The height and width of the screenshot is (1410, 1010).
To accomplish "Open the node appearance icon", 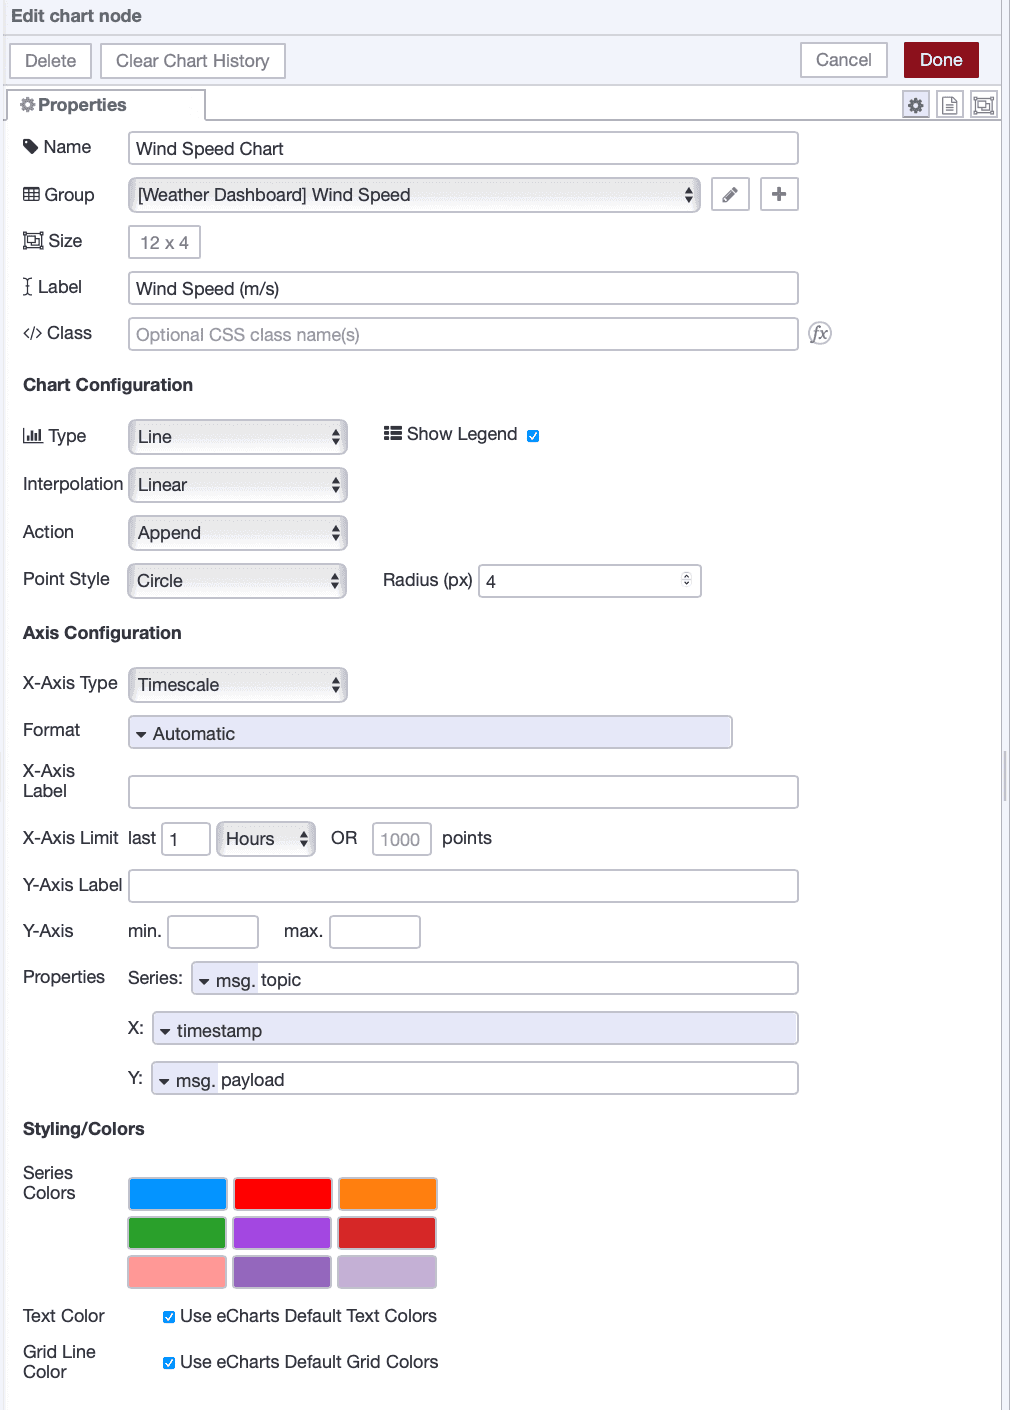I will (x=984, y=105).
